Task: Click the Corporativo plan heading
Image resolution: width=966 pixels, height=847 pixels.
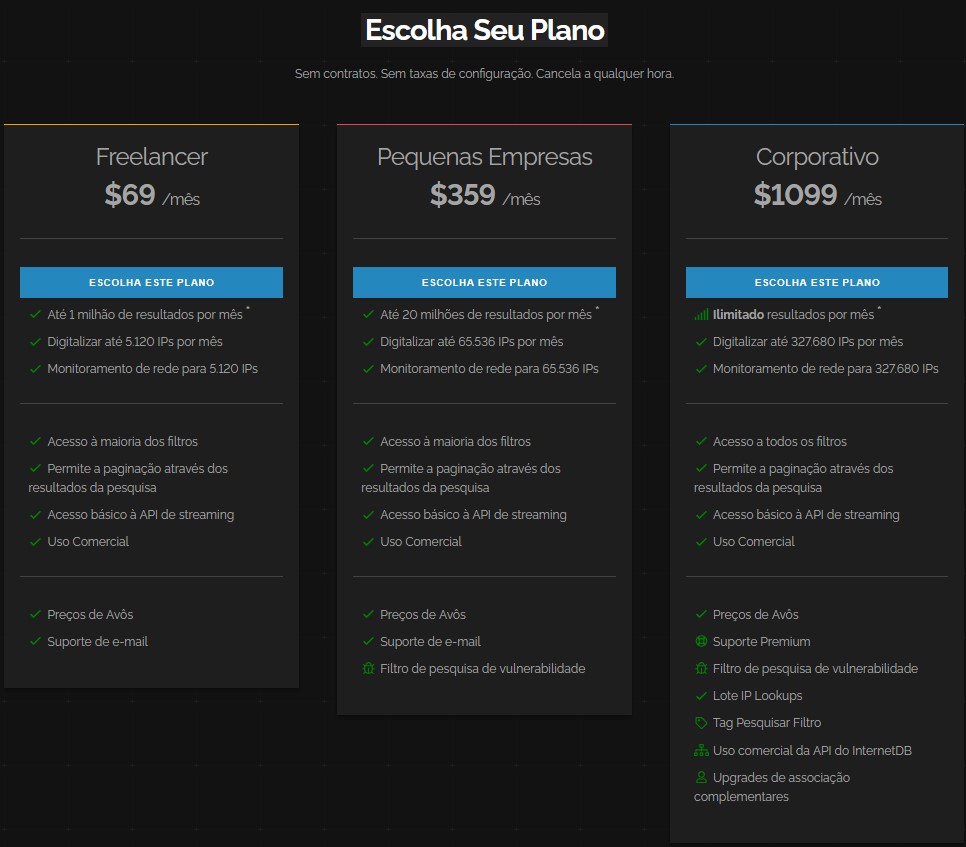Action: pyautogui.click(x=817, y=157)
